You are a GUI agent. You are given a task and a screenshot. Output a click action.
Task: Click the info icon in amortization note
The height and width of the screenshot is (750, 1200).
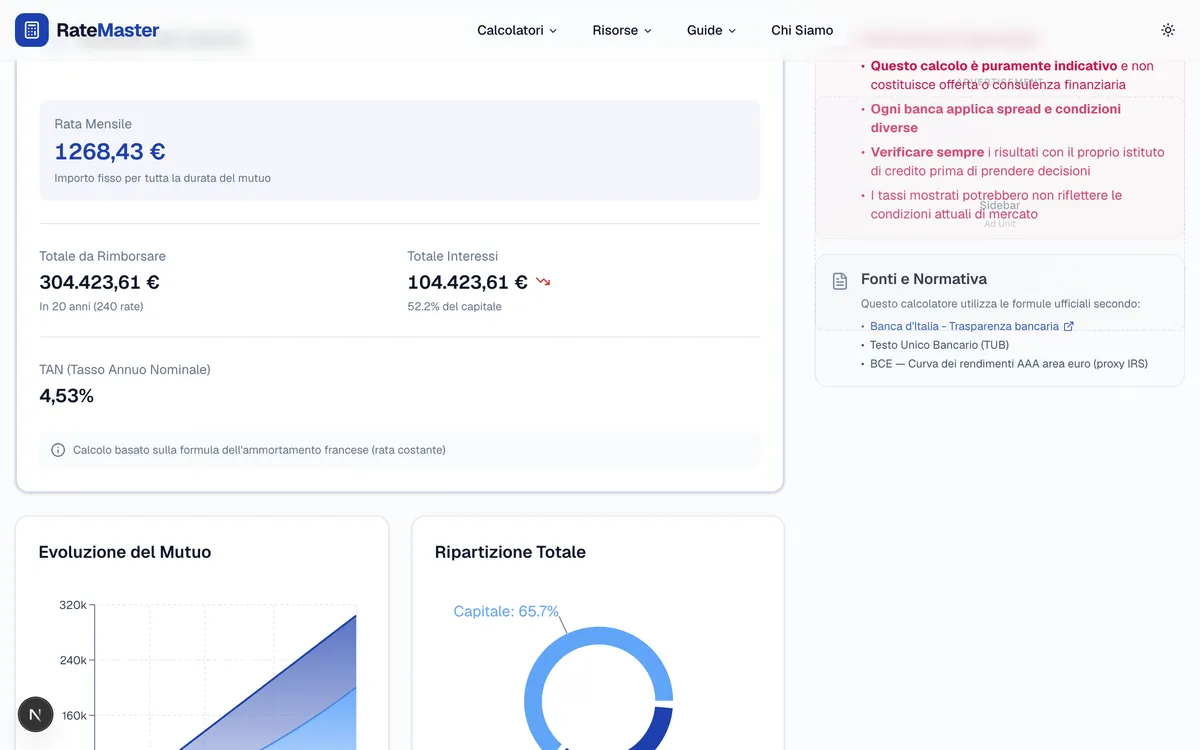(x=58, y=450)
